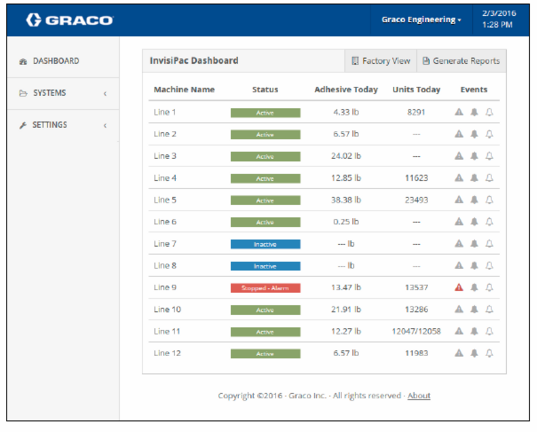Open Line 12 warning triangle icon
Image resolution: width=537 pixels, height=432 pixels.
(459, 353)
